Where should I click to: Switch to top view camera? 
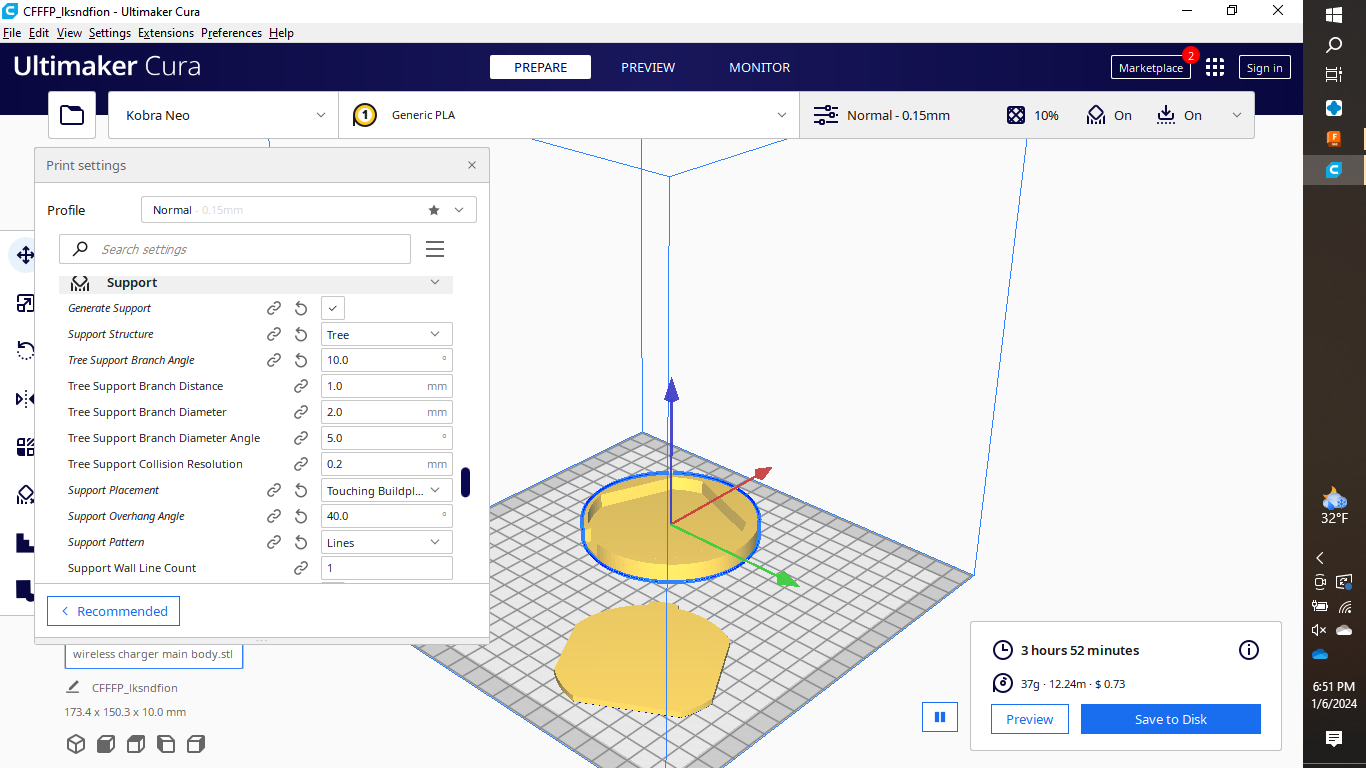point(136,743)
